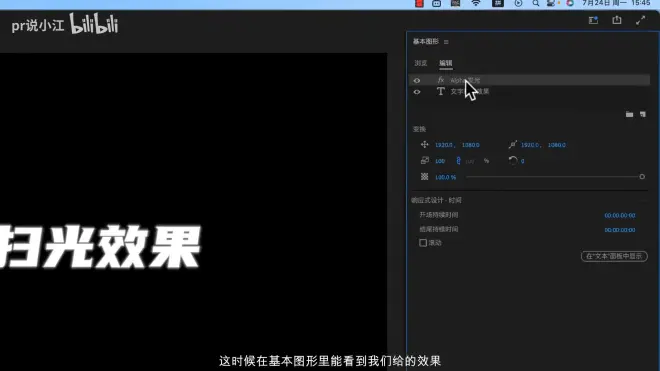This screenshot has width=660, height=371.
Task: Edit the opacity value 100.0 %
Action: (445, 177)
